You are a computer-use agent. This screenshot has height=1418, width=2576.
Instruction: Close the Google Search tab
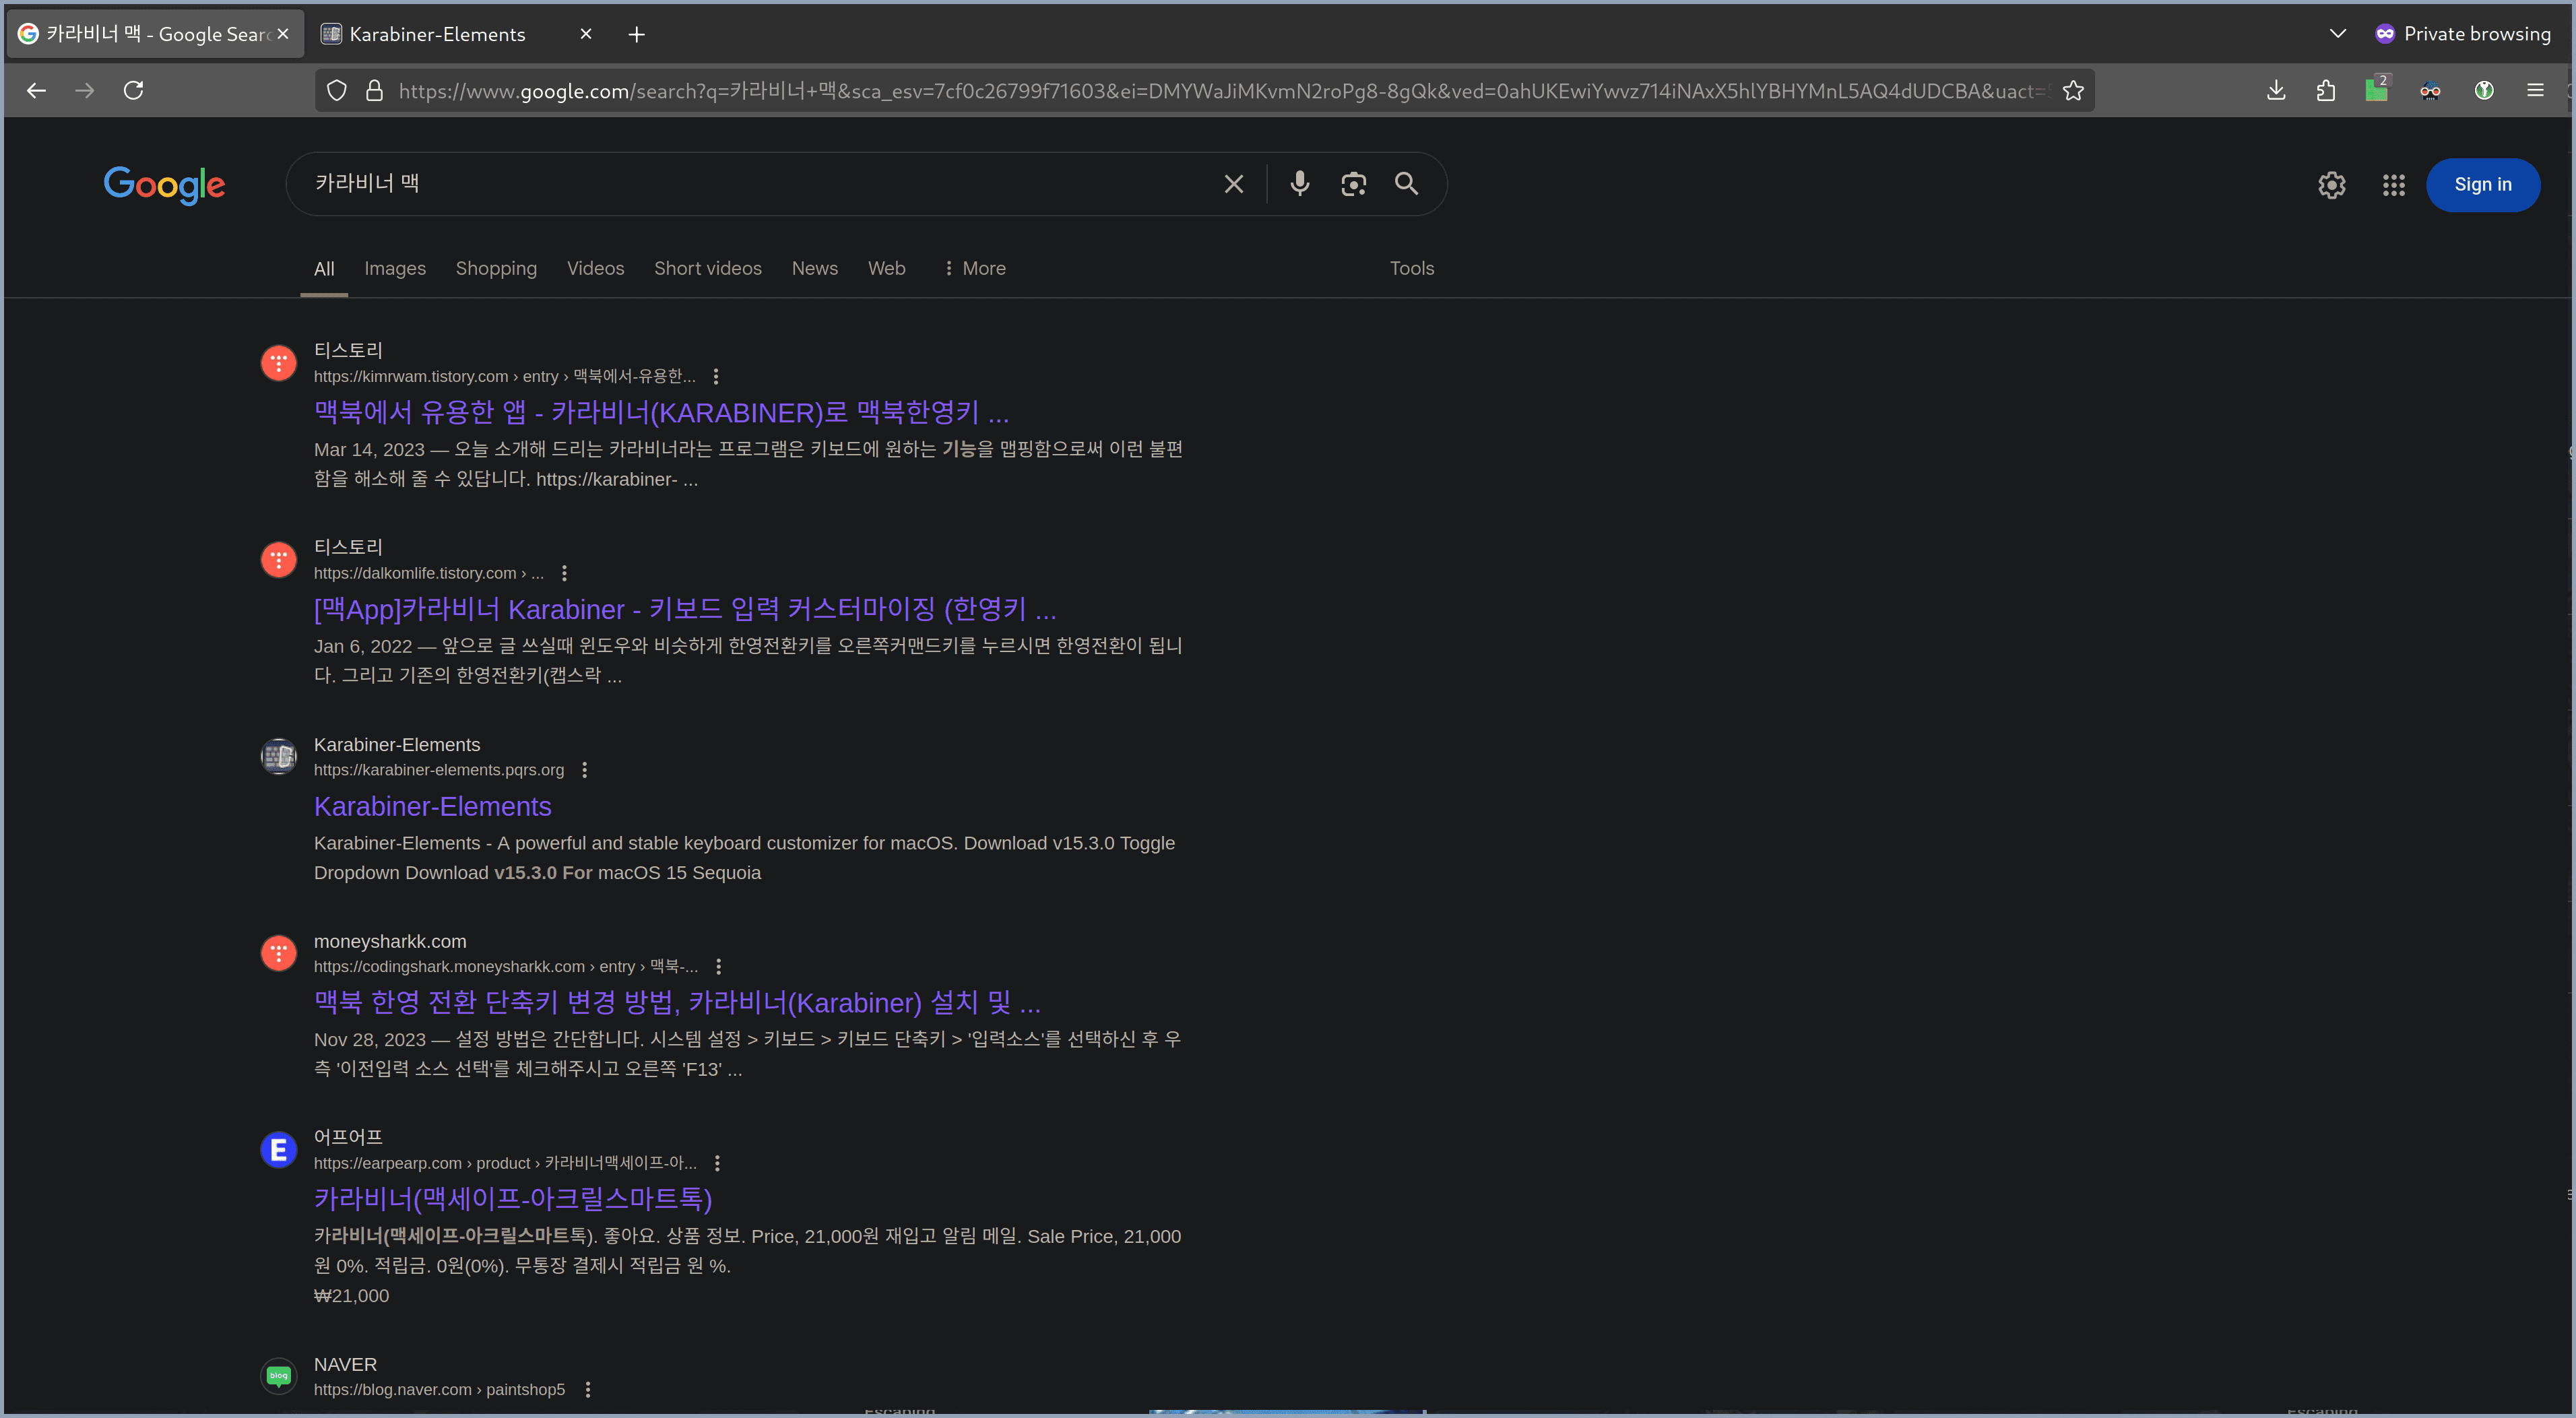click(283, 34)
